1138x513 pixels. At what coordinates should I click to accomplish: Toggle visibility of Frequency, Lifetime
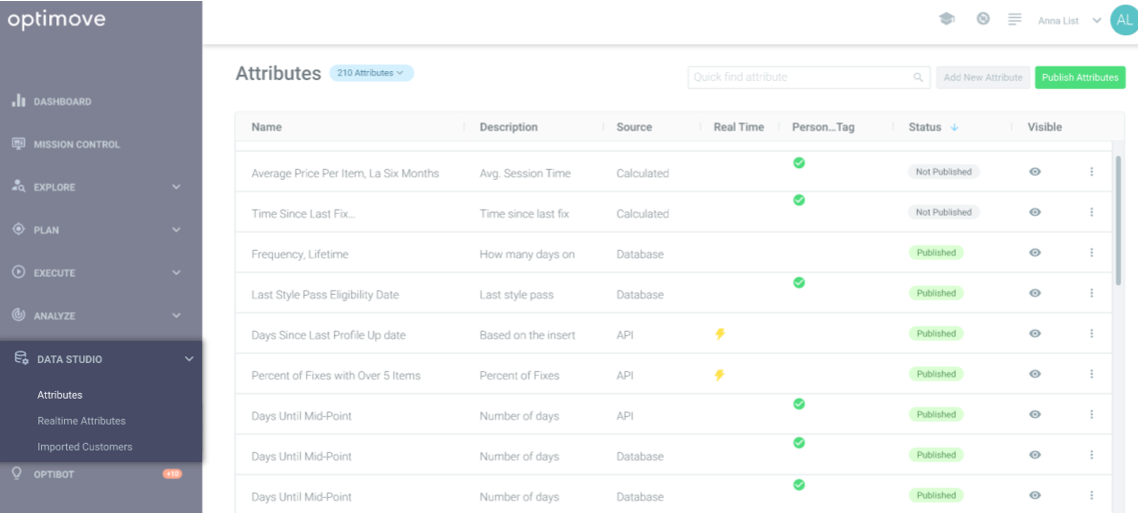[x=1035, y=253]
